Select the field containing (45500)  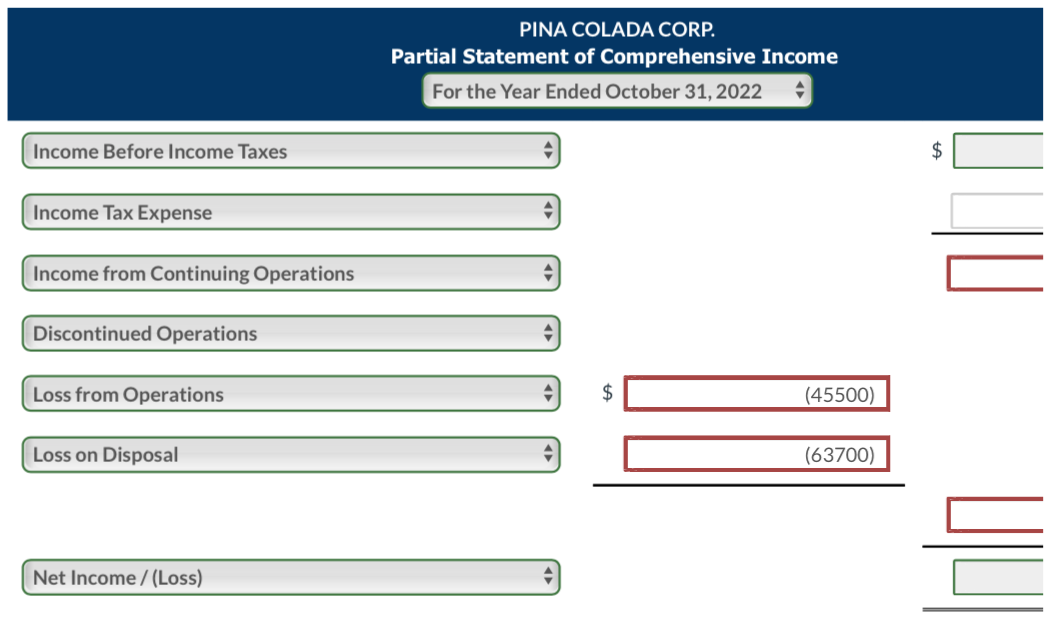(757, 393)
